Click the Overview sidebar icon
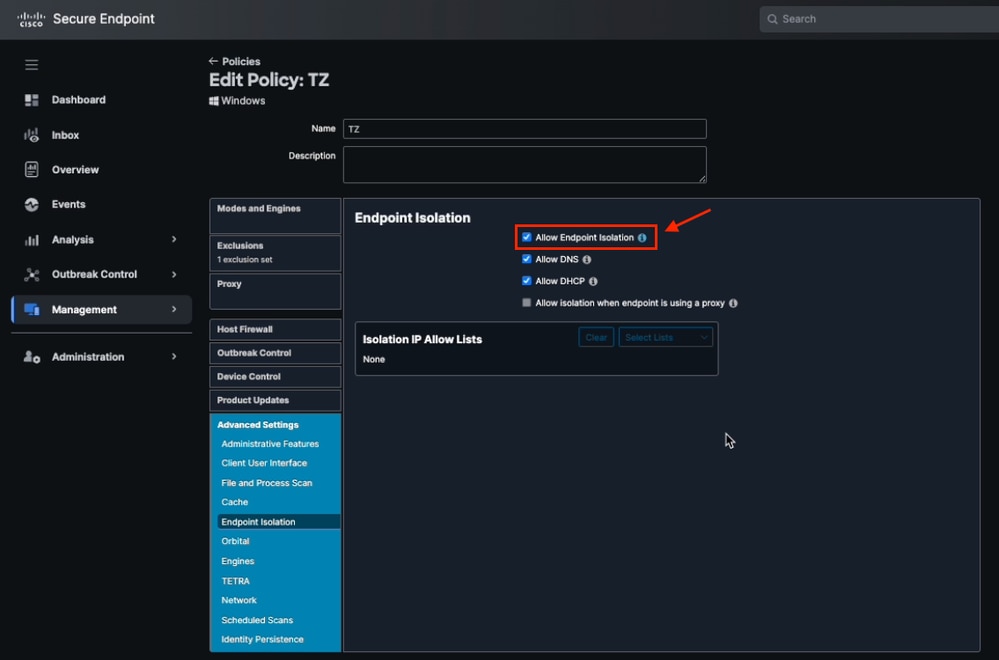999x660 pixels. click(31, 169)
